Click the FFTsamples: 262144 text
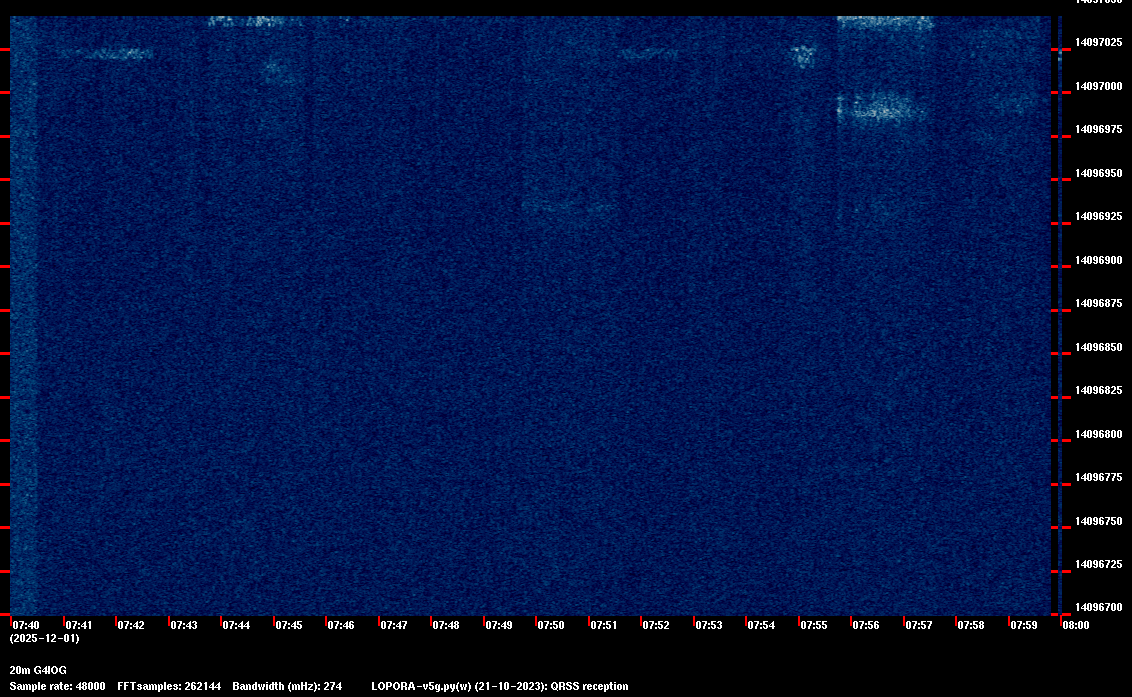This screenshot has height=697, width=1132. (169, 686)
